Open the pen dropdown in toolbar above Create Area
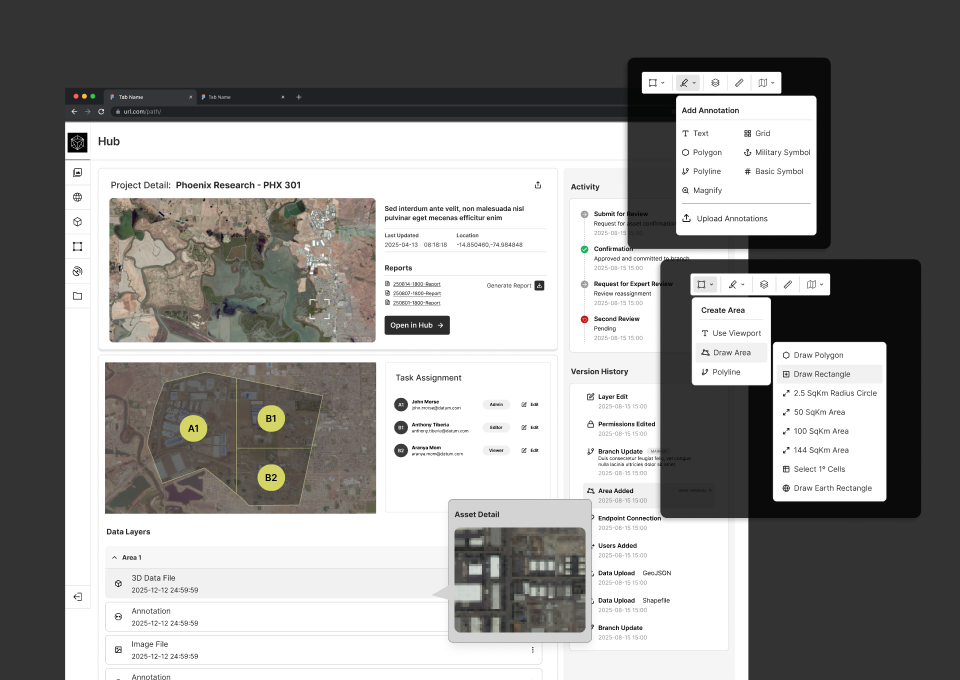 736,285
